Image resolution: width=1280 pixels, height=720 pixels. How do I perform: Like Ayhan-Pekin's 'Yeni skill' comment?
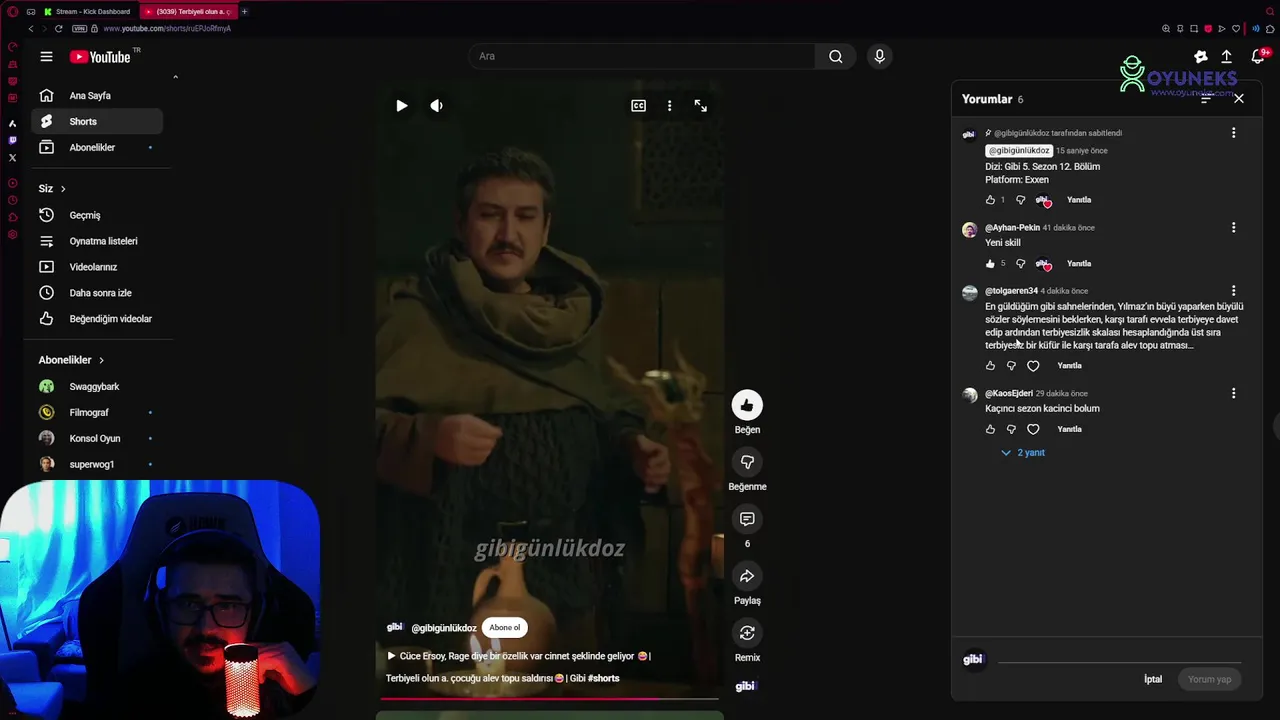990,264
